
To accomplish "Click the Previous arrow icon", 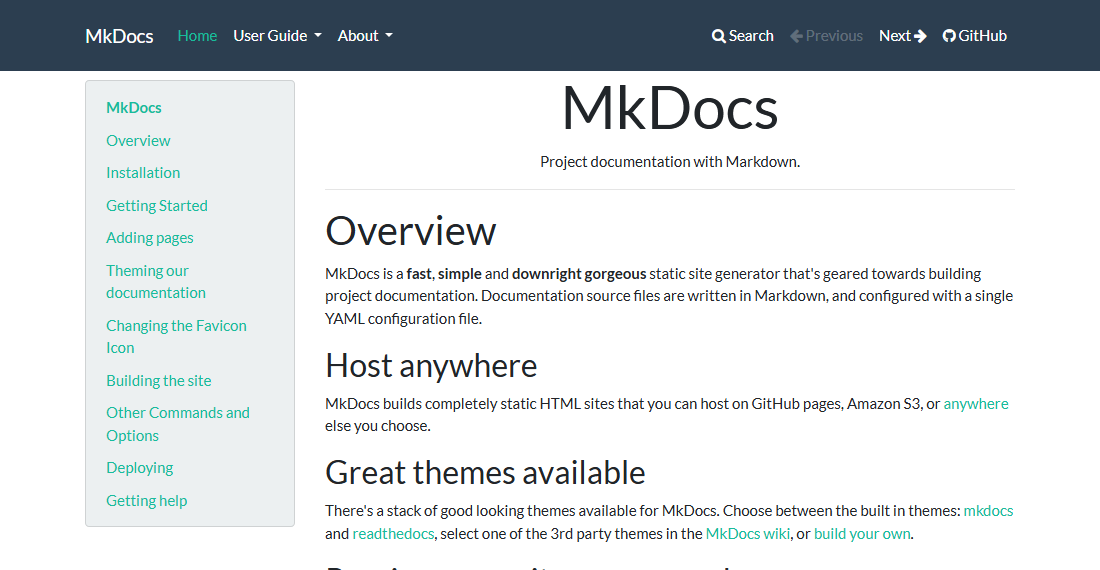I will [x=796, y=36].
